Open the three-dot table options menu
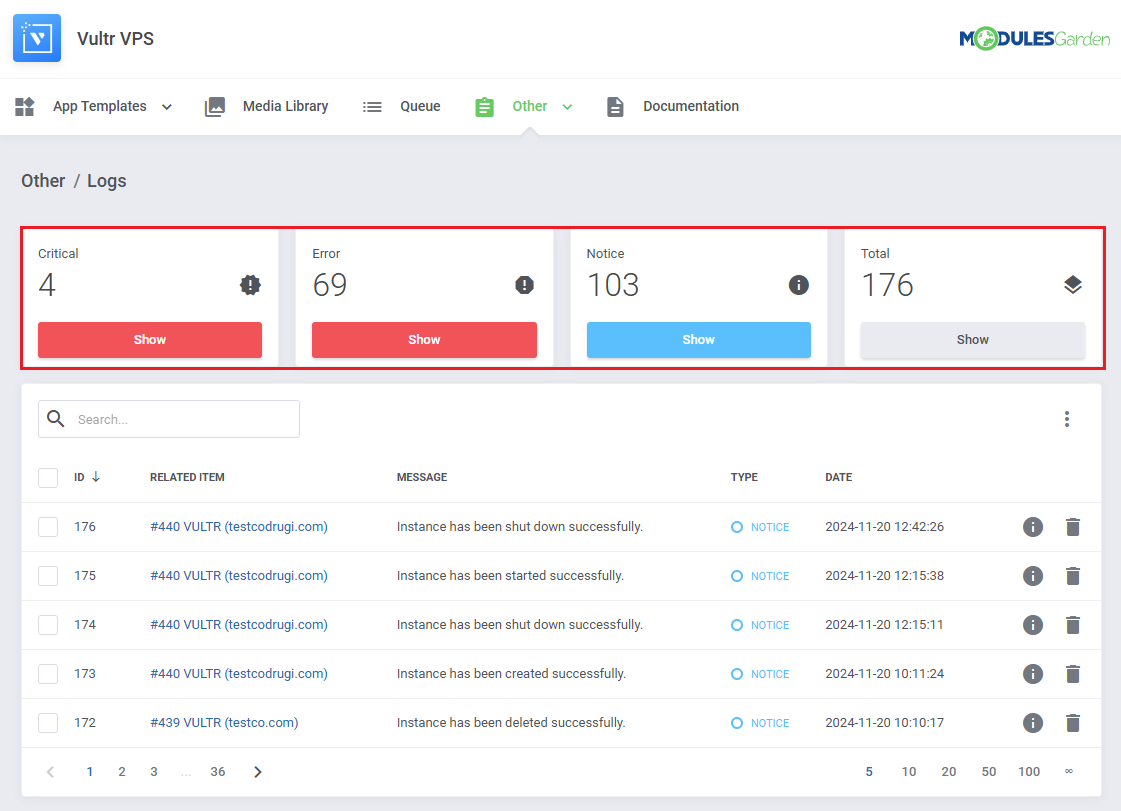 click(x=1067, y=419)
